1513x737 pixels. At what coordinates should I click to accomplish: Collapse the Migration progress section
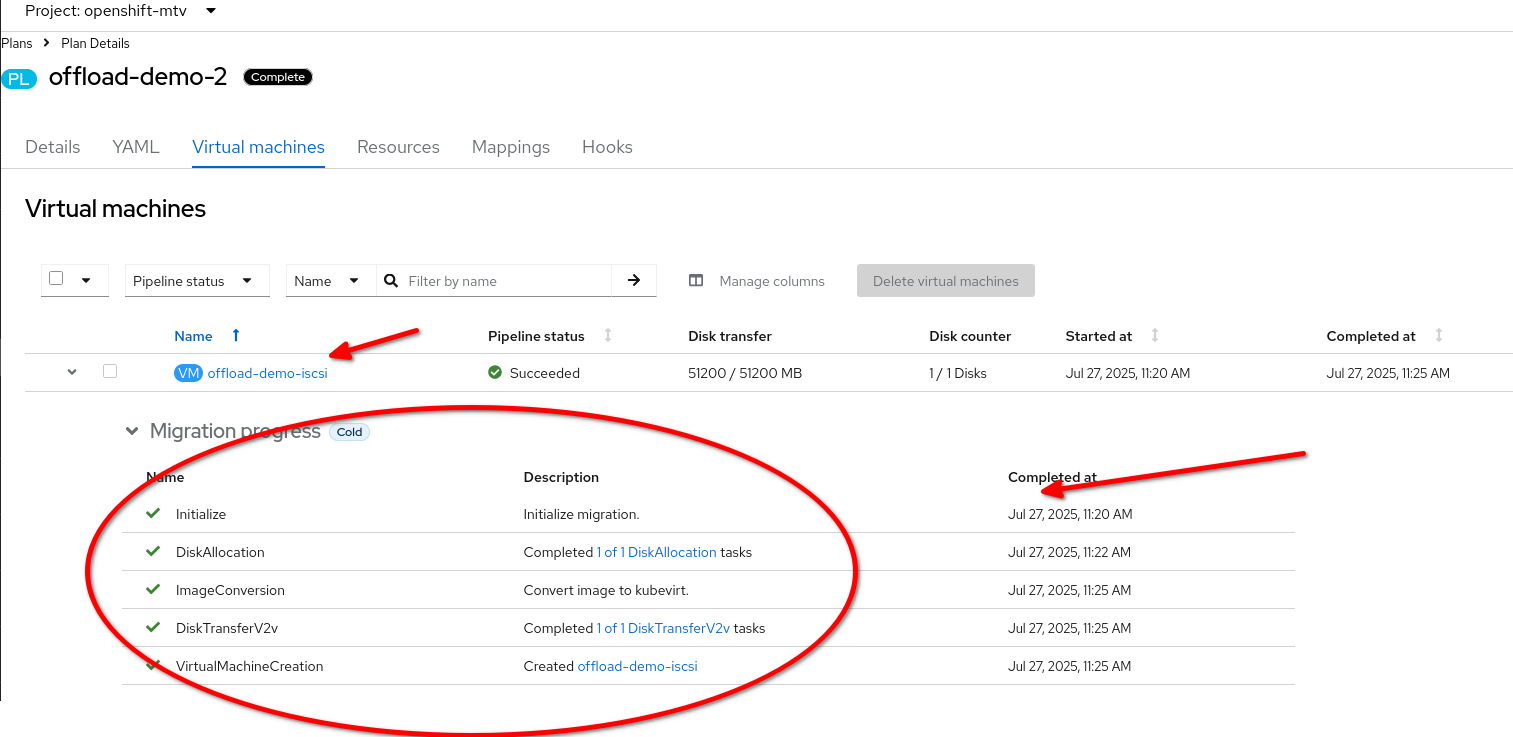131,431
